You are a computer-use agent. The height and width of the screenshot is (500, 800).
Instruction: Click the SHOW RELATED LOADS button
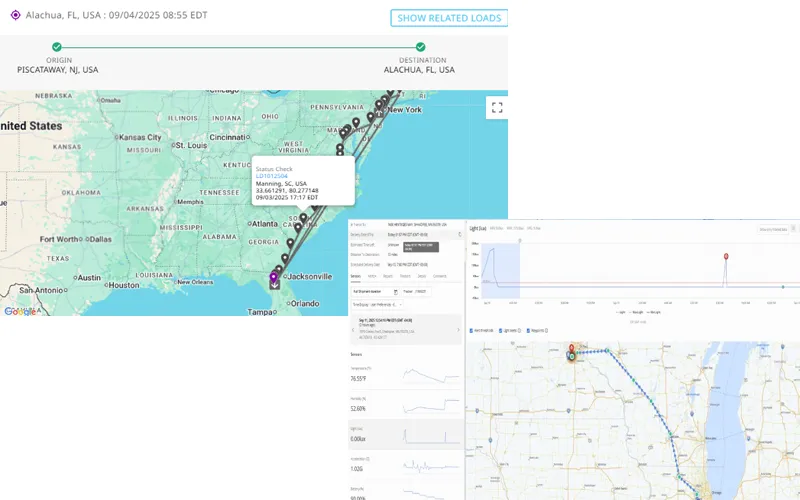click(x=448, y=18)
